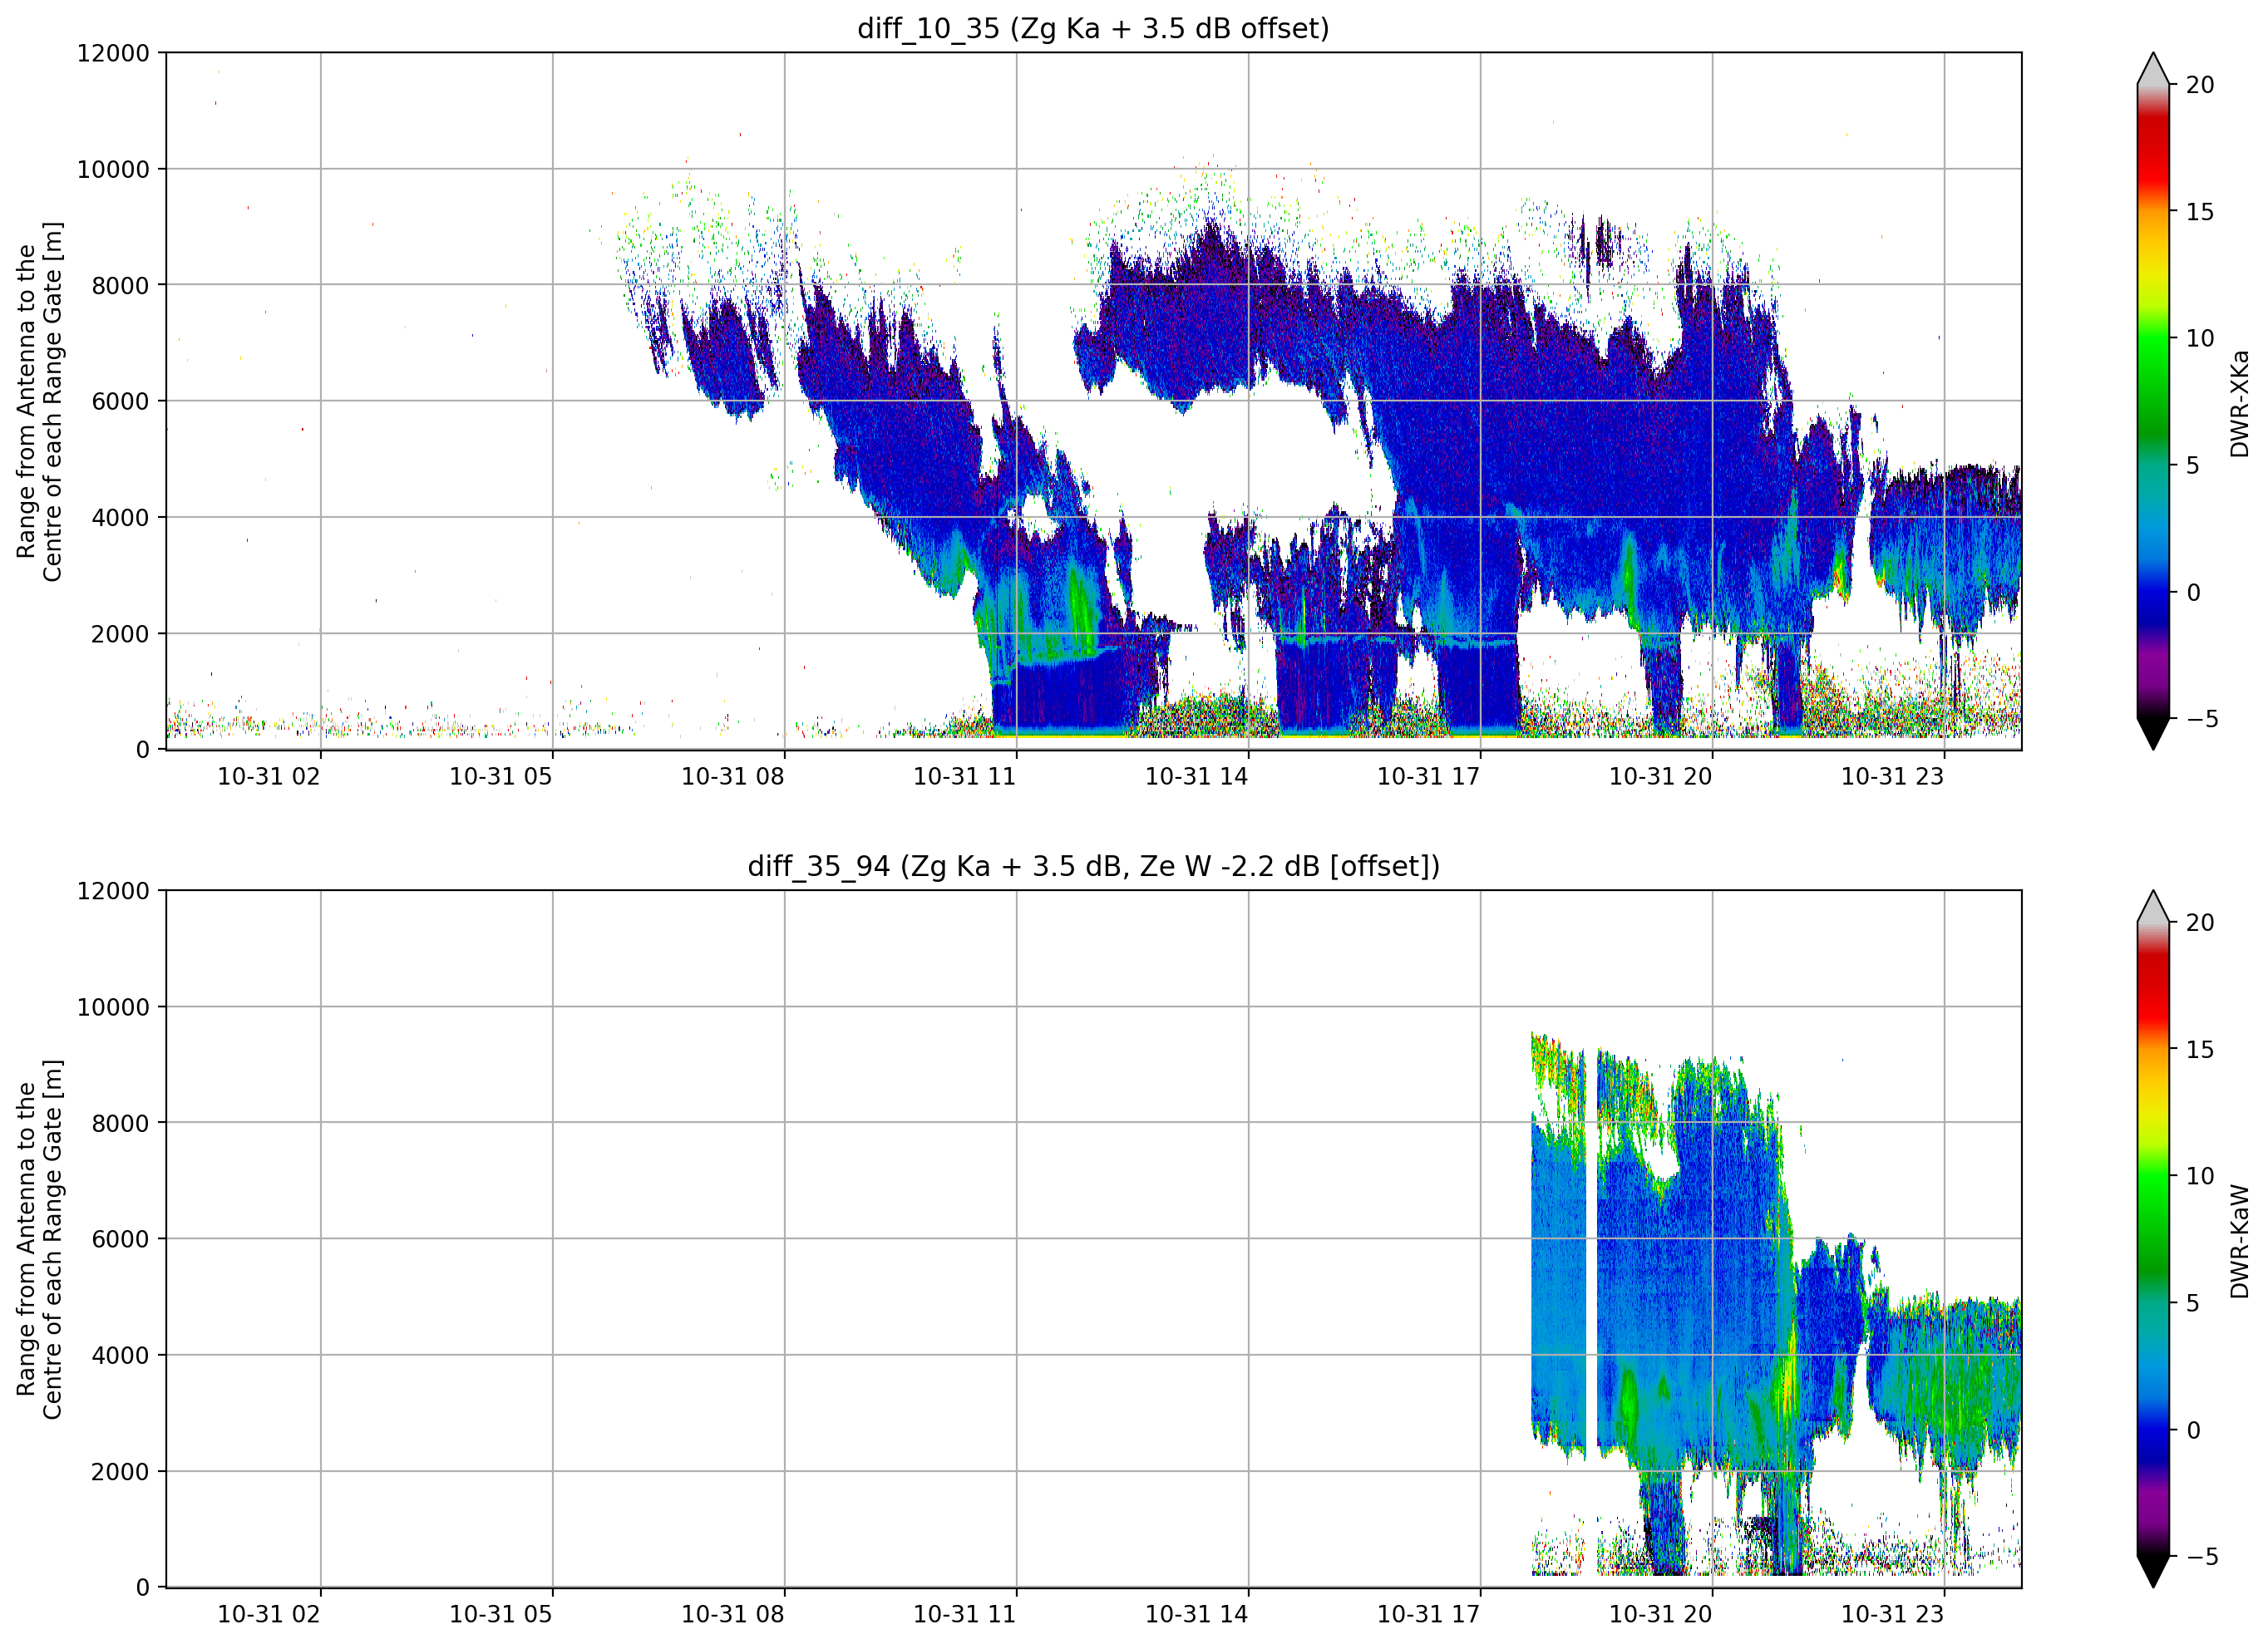This screenshot has height=1644, width=2268.
Task: Click y-tick "6000" on the bottom plot
Action: point(120,1240)
